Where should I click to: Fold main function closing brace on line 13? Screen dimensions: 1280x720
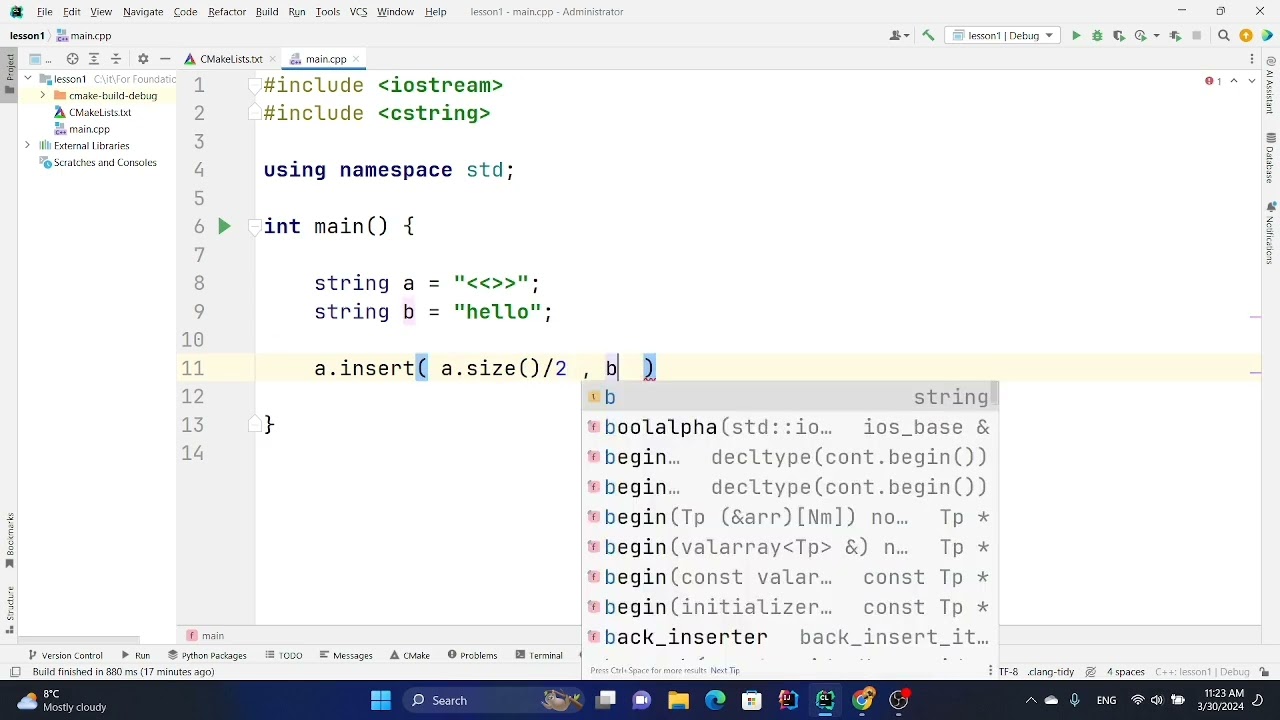pos(256,425)
